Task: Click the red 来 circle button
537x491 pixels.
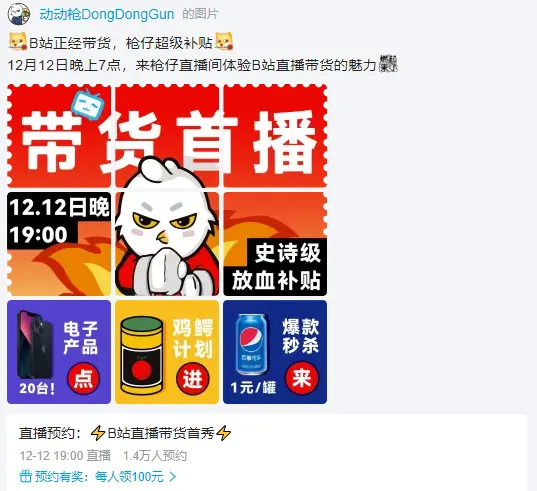Action: [302, 378]
